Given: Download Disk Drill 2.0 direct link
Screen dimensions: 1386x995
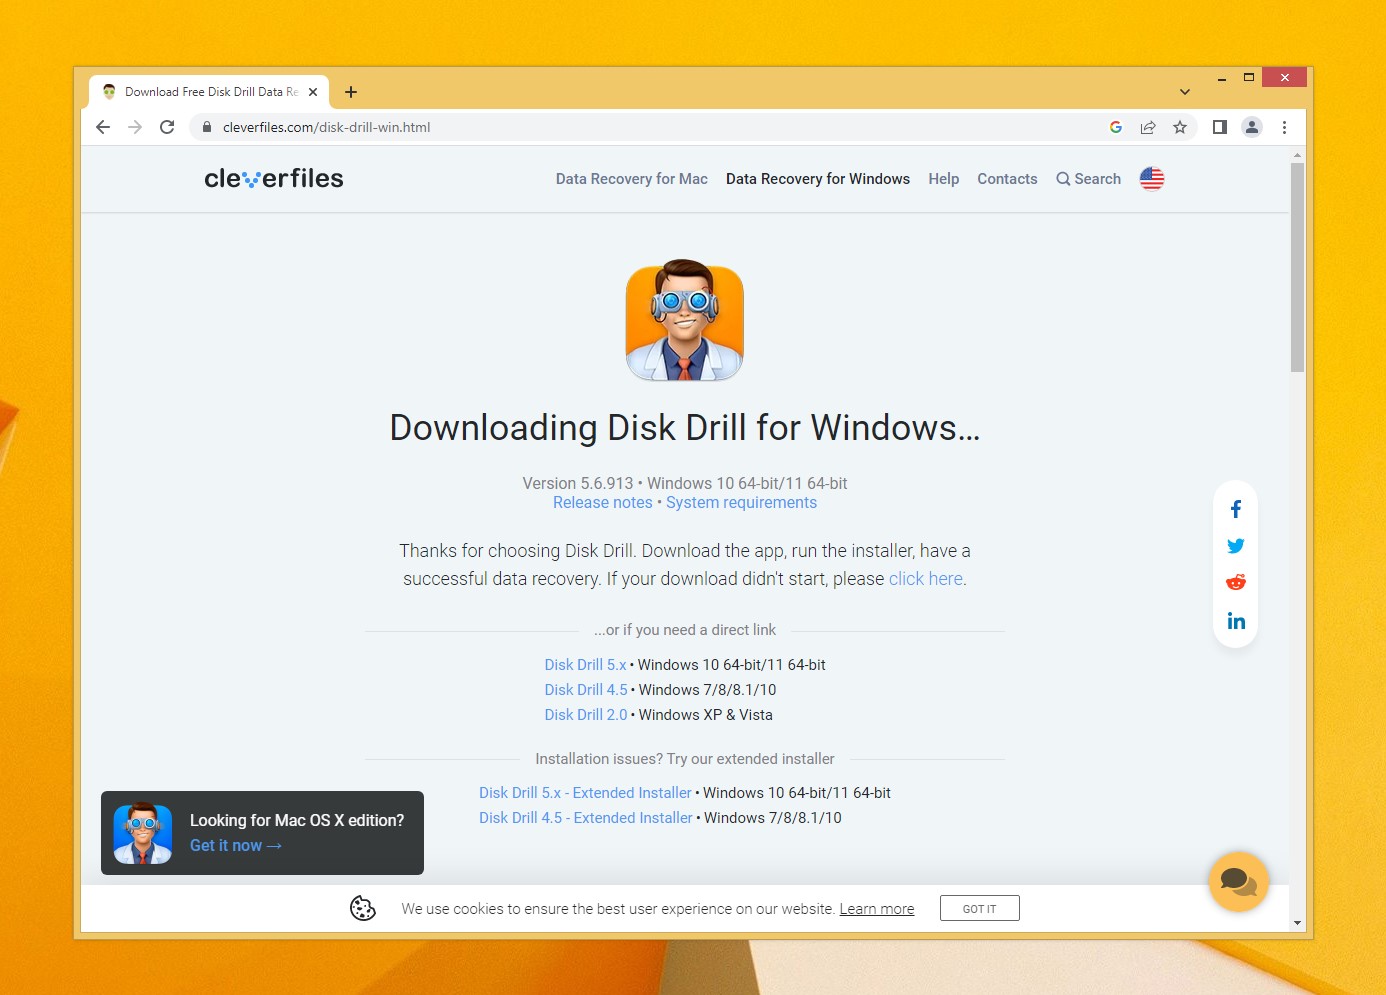Looking at the screenshot, I should click(586, 715).
